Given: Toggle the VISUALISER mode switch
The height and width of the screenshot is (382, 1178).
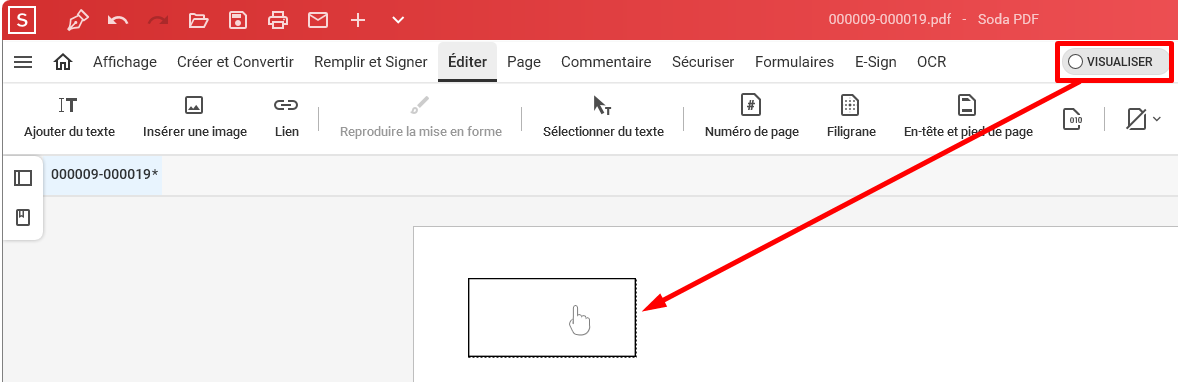Looking at the screenshot, I should click(x=1115, y=62).
